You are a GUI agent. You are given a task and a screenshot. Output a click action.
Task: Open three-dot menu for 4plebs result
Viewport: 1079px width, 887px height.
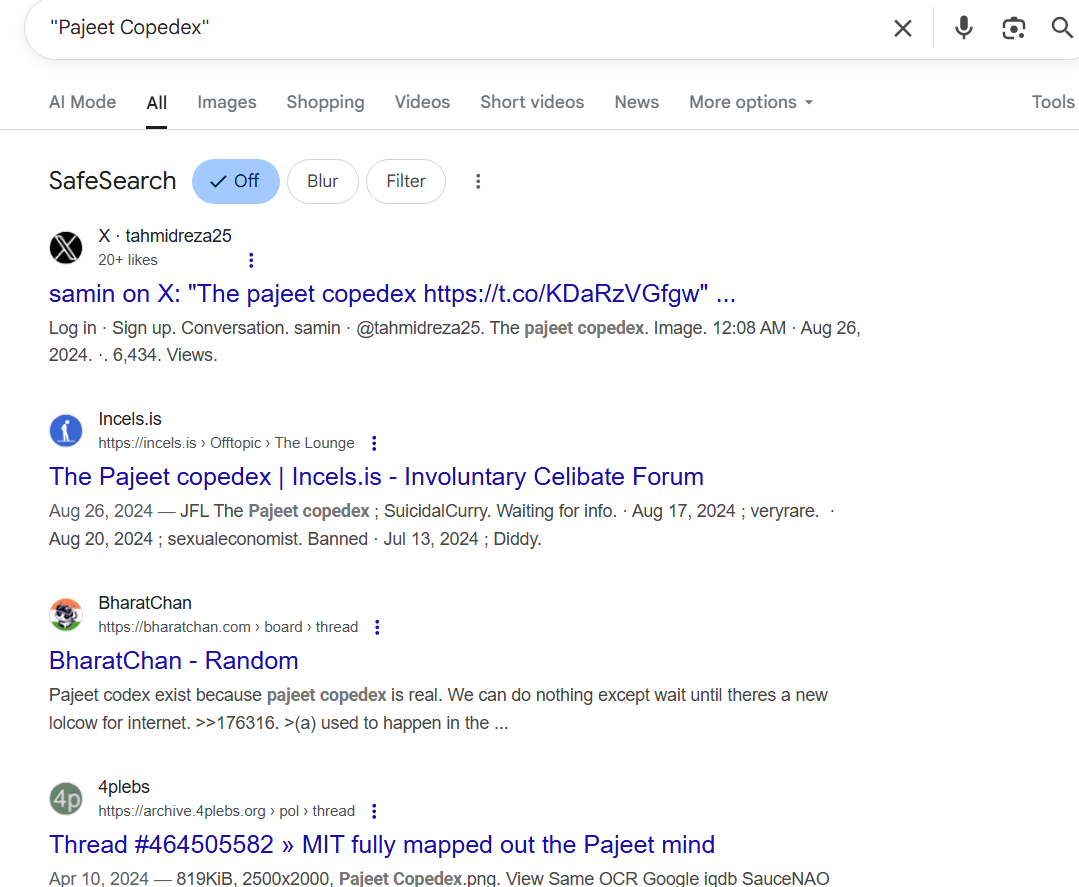coord(374,811)
